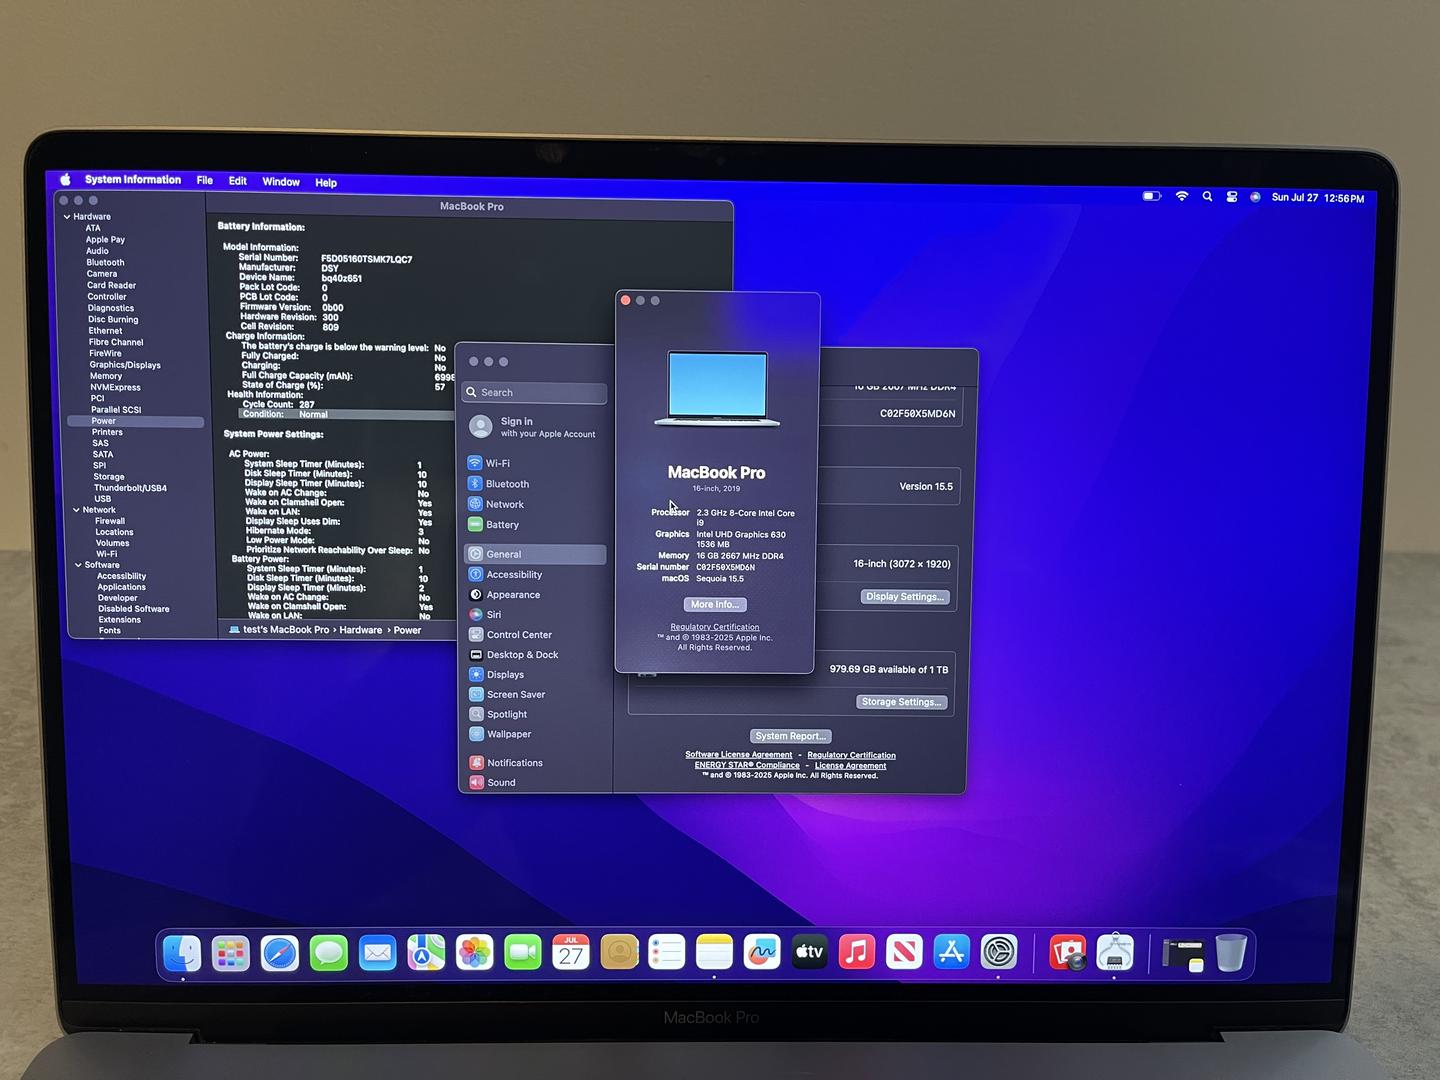The height and width of the screenshot is (1080, 1440).
Task: Open the Trash in the Dock
Action: pyautogui.click(x=1231, y=953)
